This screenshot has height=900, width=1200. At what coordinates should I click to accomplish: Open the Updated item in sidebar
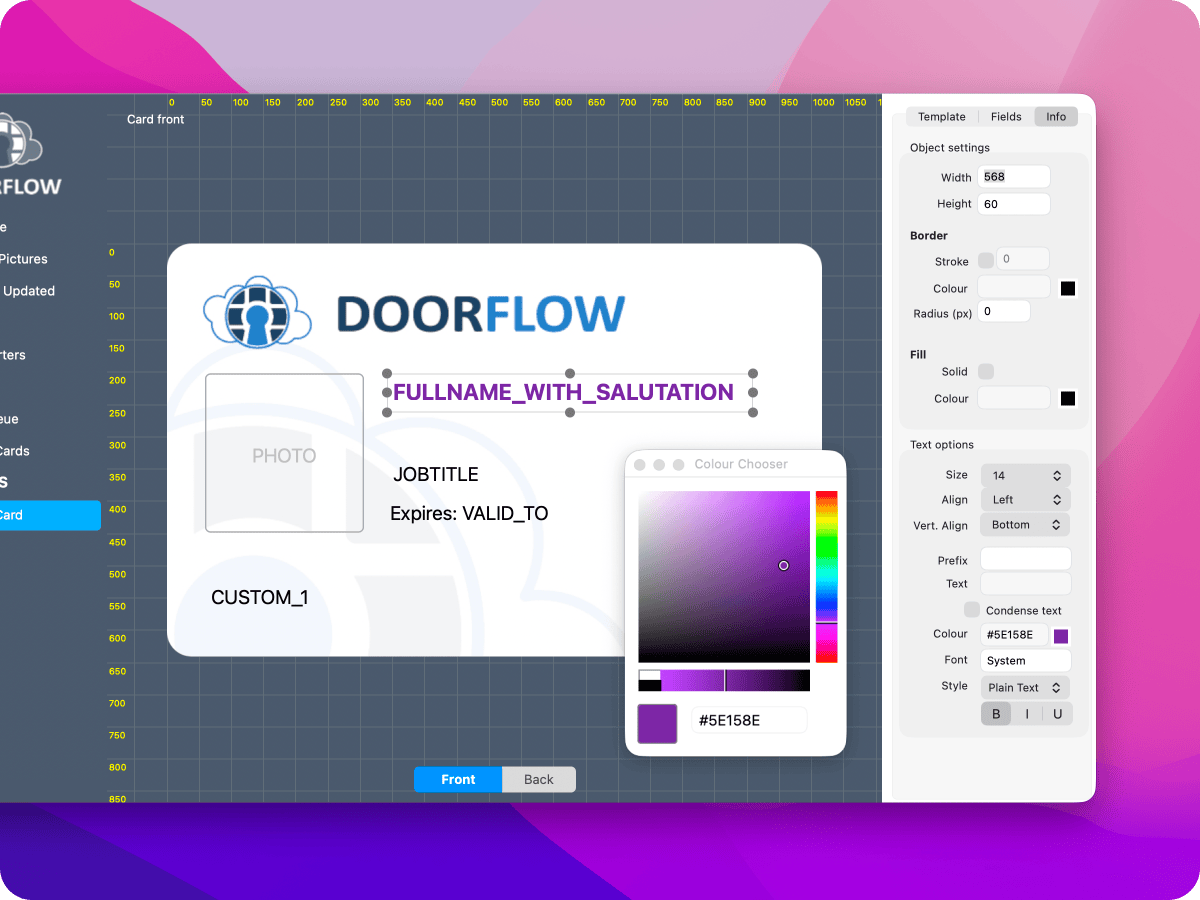[x=28, y=291]
